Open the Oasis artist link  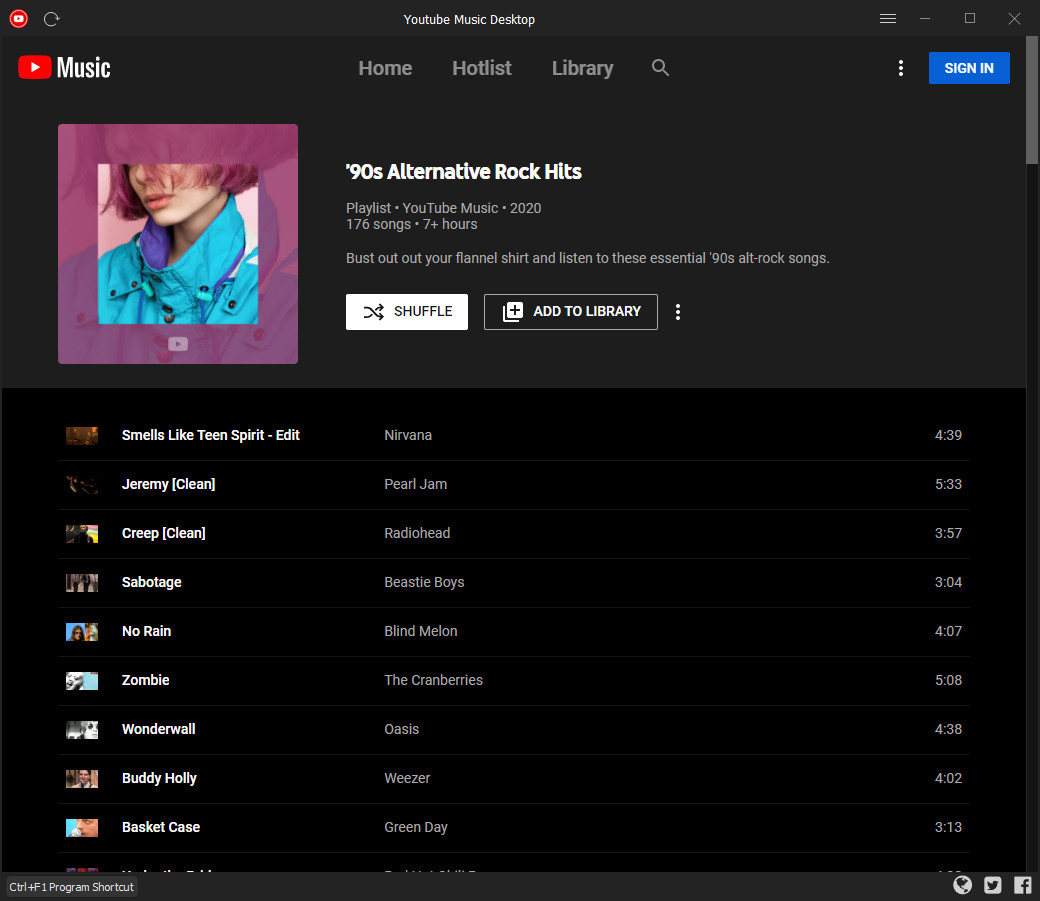401,730
